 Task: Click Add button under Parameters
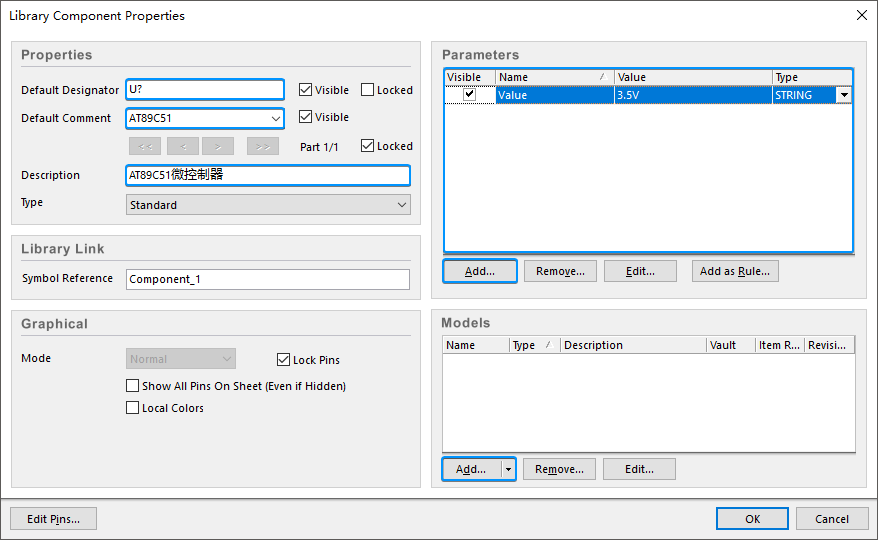(x=480, y=271)
